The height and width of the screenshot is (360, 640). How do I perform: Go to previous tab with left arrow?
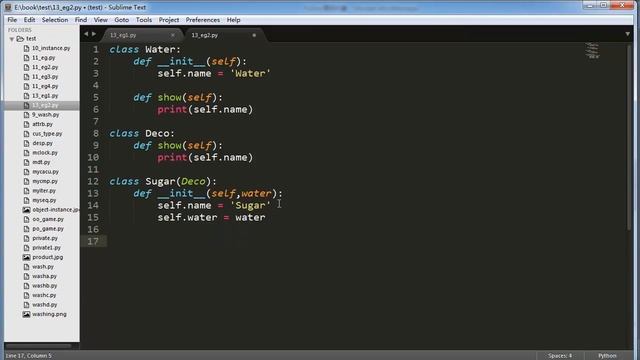[86, 34]
